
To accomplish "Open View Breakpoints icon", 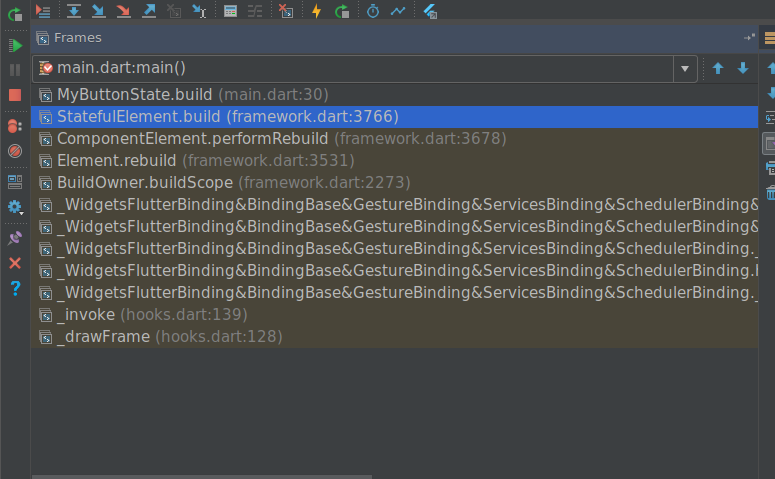I will point(15,126).
